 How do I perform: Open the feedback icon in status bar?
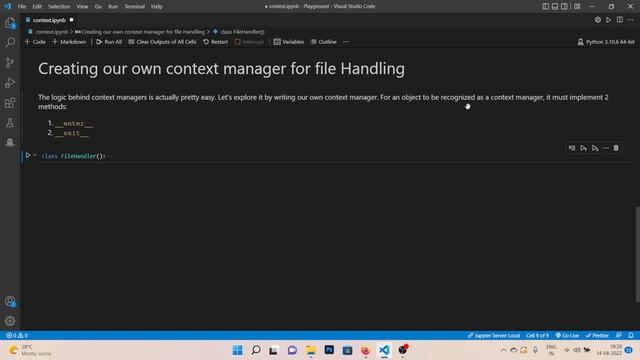(619, 336)
